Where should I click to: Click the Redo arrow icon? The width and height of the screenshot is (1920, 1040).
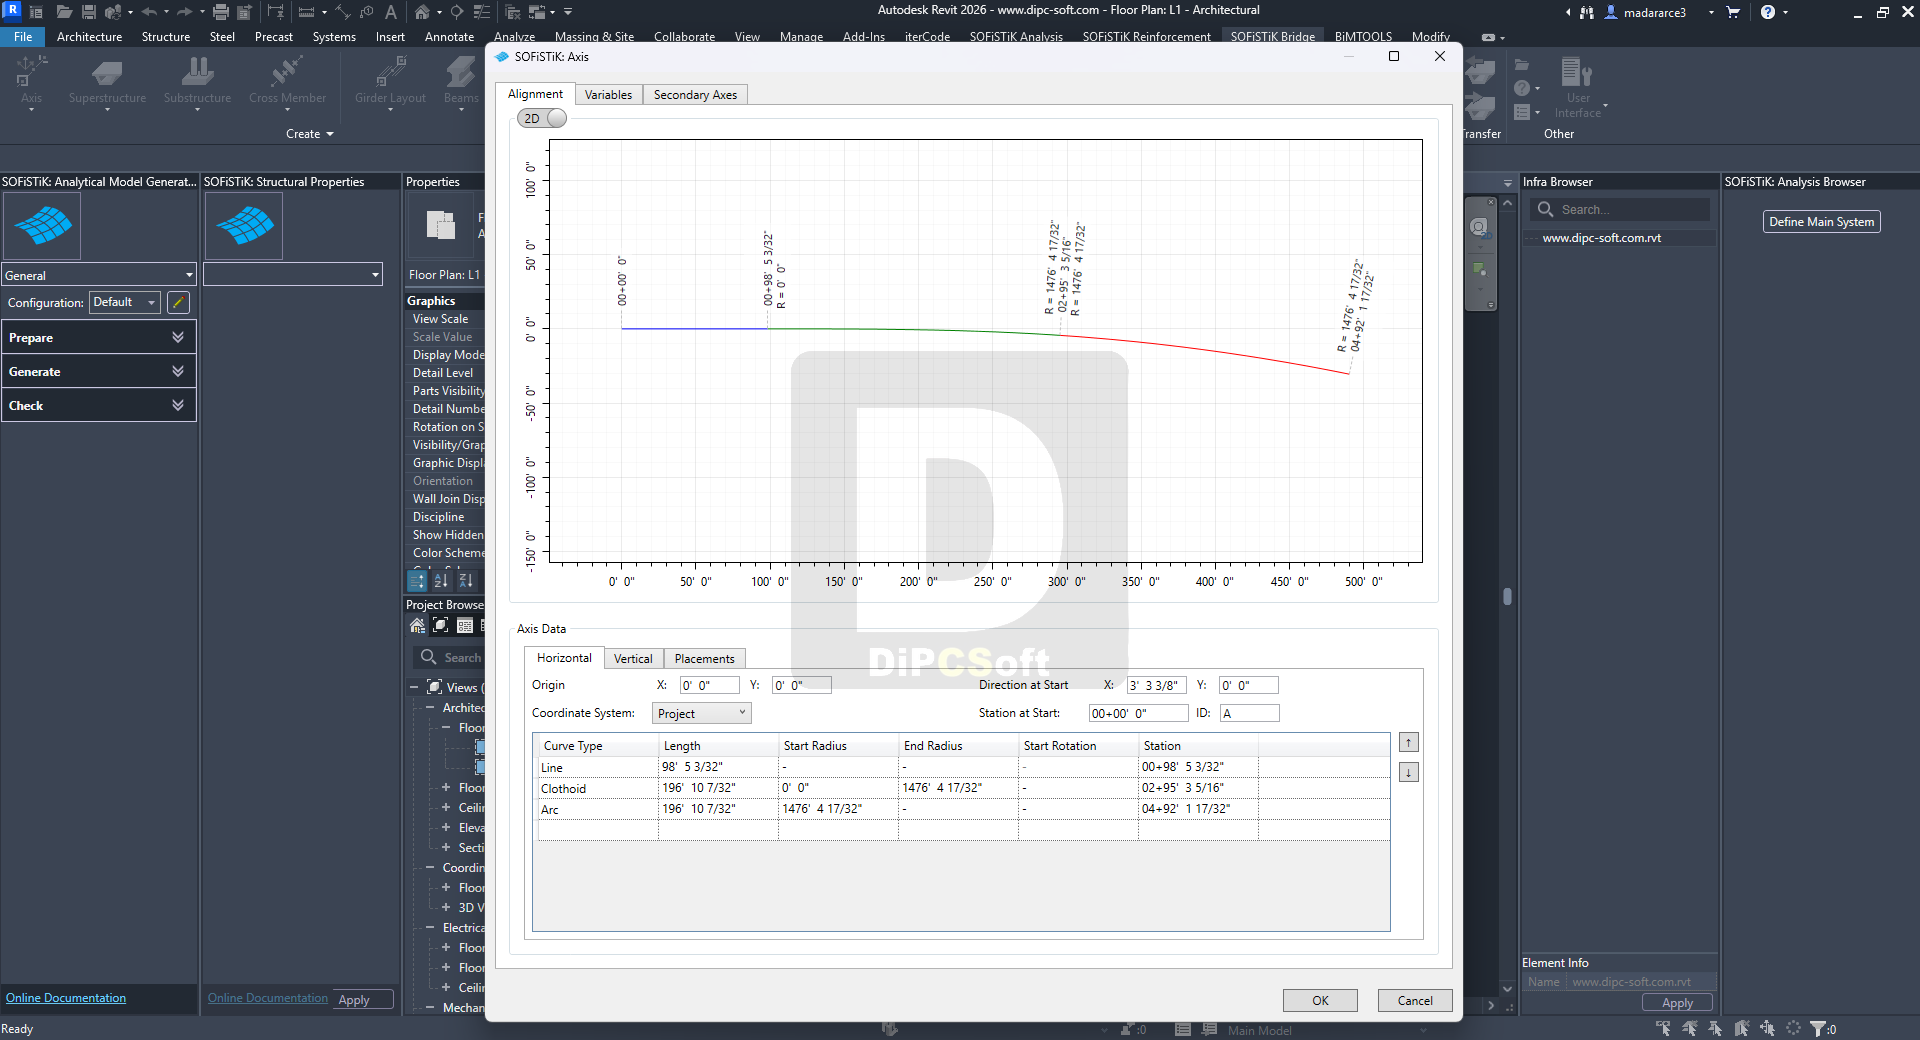184,12
